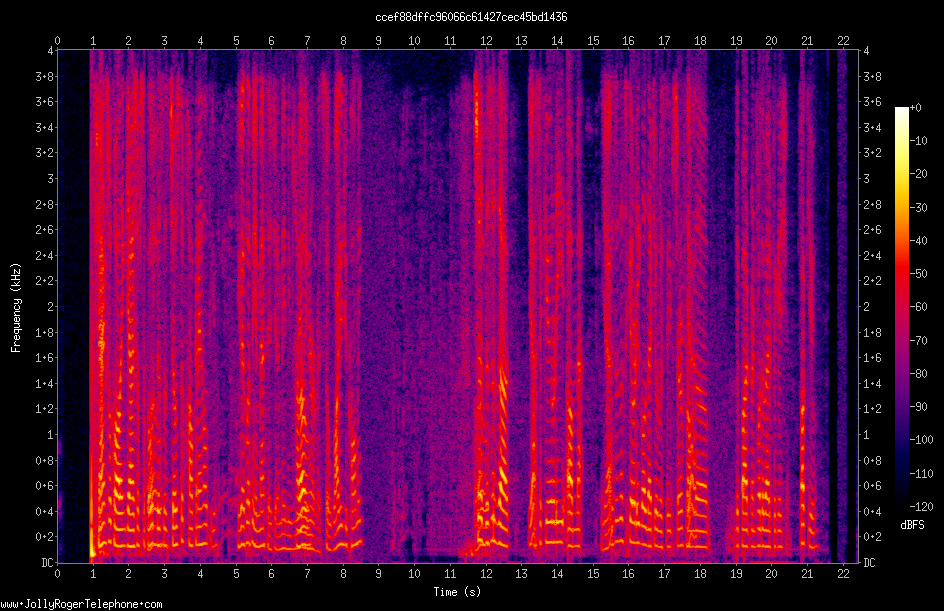Click the -30 value on the color scale
944x611 pixels.
click(x=919, y=208)
